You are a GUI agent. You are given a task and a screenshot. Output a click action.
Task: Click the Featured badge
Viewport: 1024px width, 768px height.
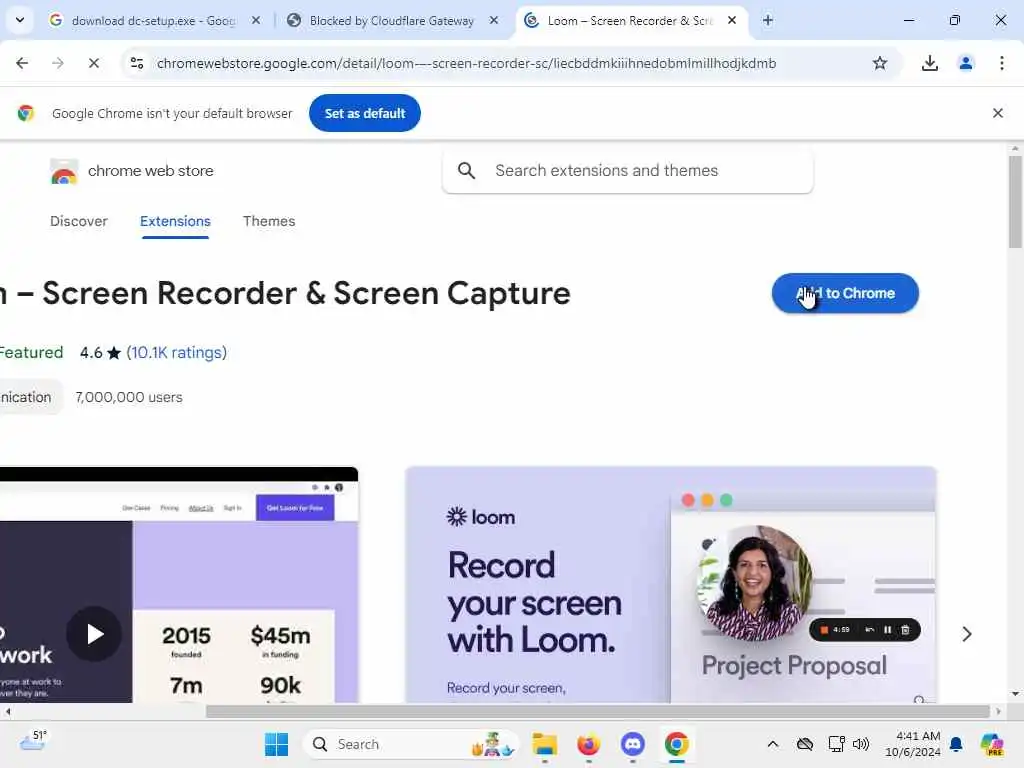tap(31, 353)
